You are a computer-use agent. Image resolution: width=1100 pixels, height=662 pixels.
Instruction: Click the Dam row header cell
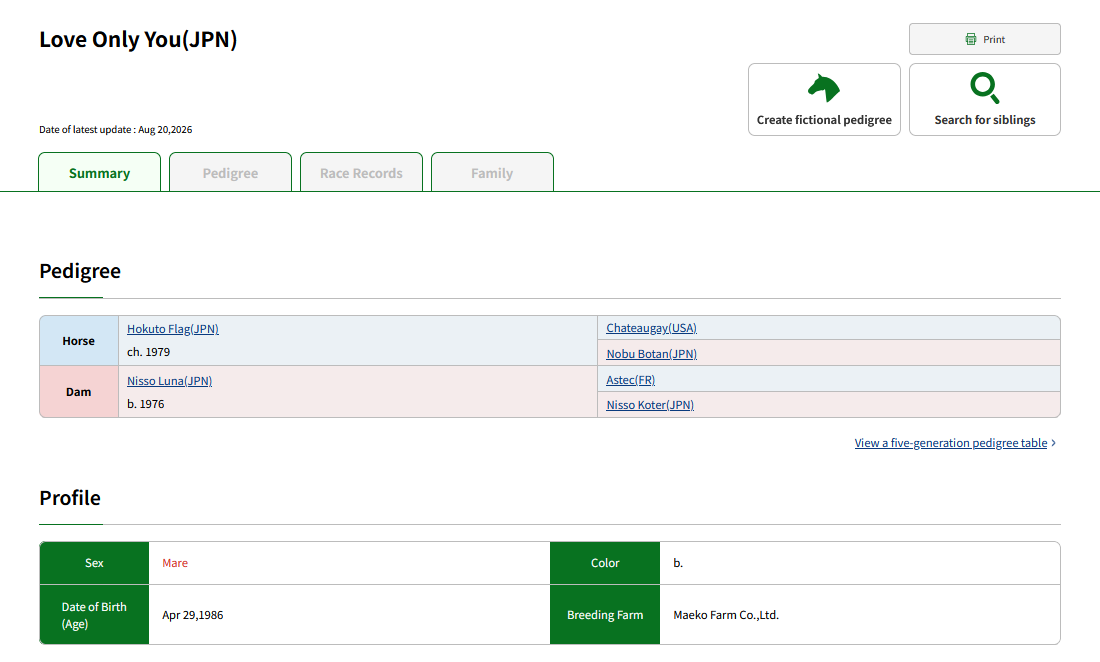pos(79,392)
